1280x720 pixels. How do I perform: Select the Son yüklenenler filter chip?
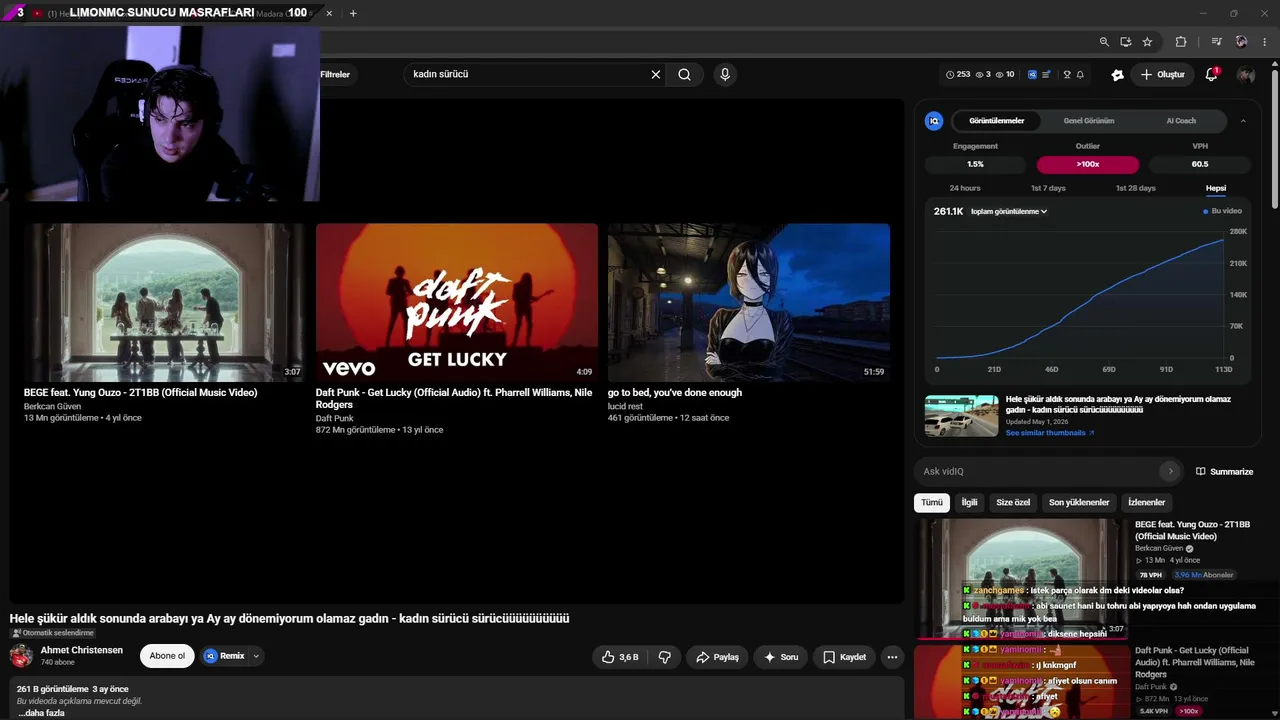pos(1079,502)
